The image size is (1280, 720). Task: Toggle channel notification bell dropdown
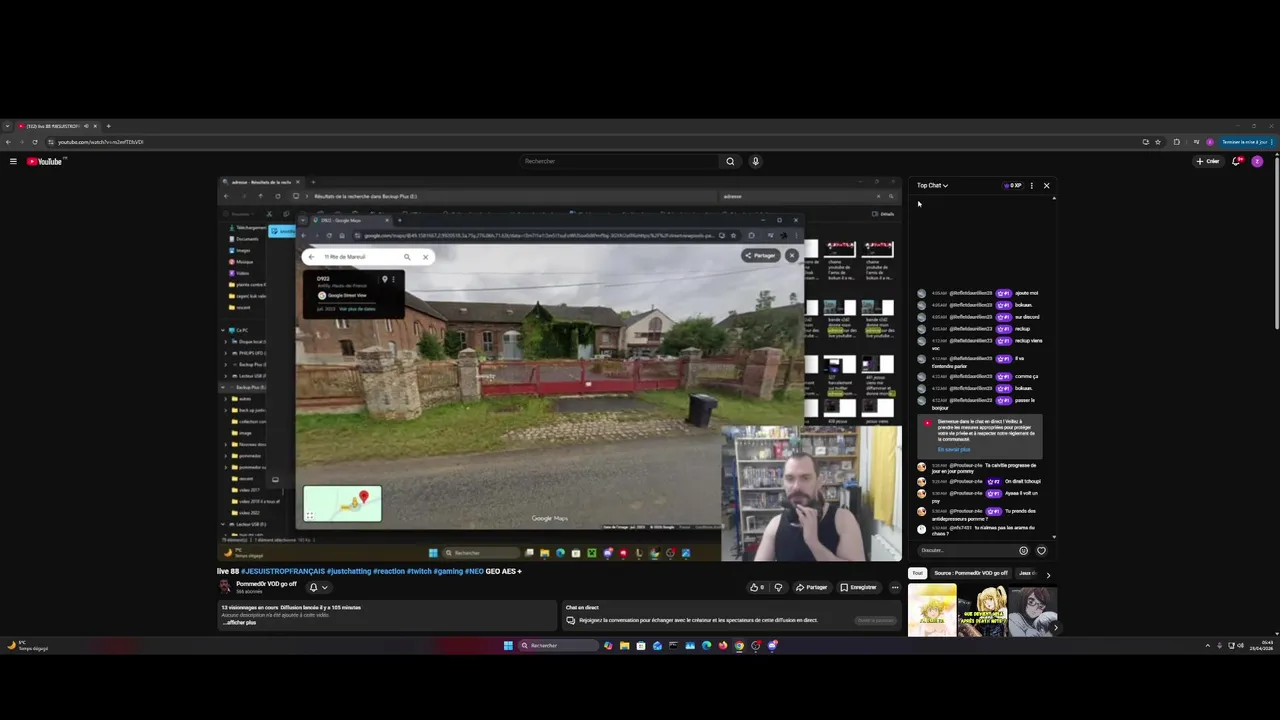point(319,587)
